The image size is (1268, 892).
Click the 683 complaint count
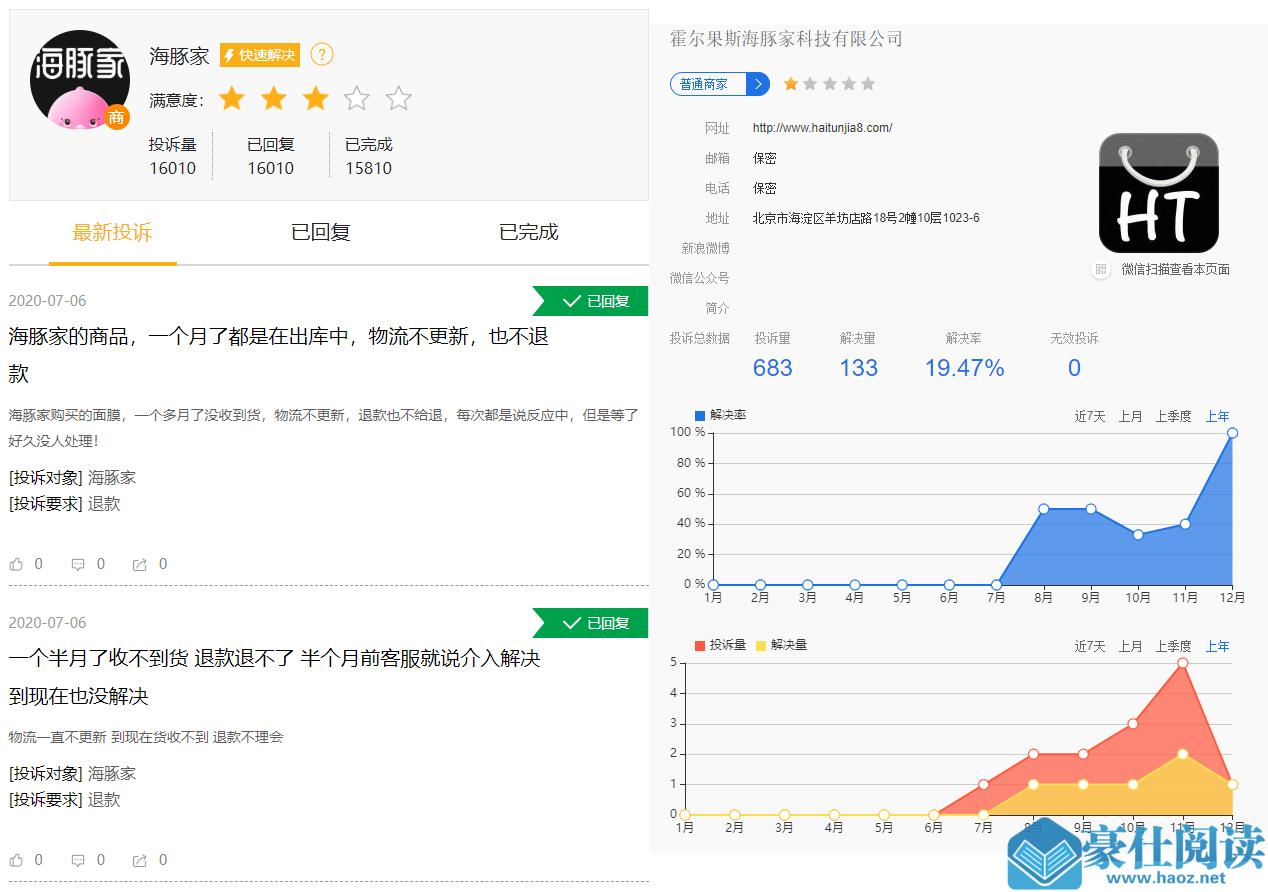773,368
